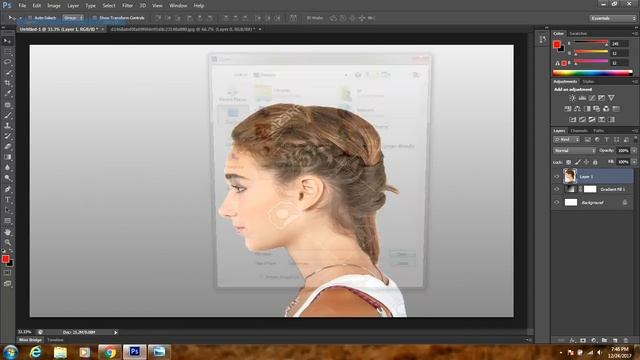Open the Color panel flyout menu
This screenshot has height=360, width=640.
pyautogui.click(x=635, y=33)
